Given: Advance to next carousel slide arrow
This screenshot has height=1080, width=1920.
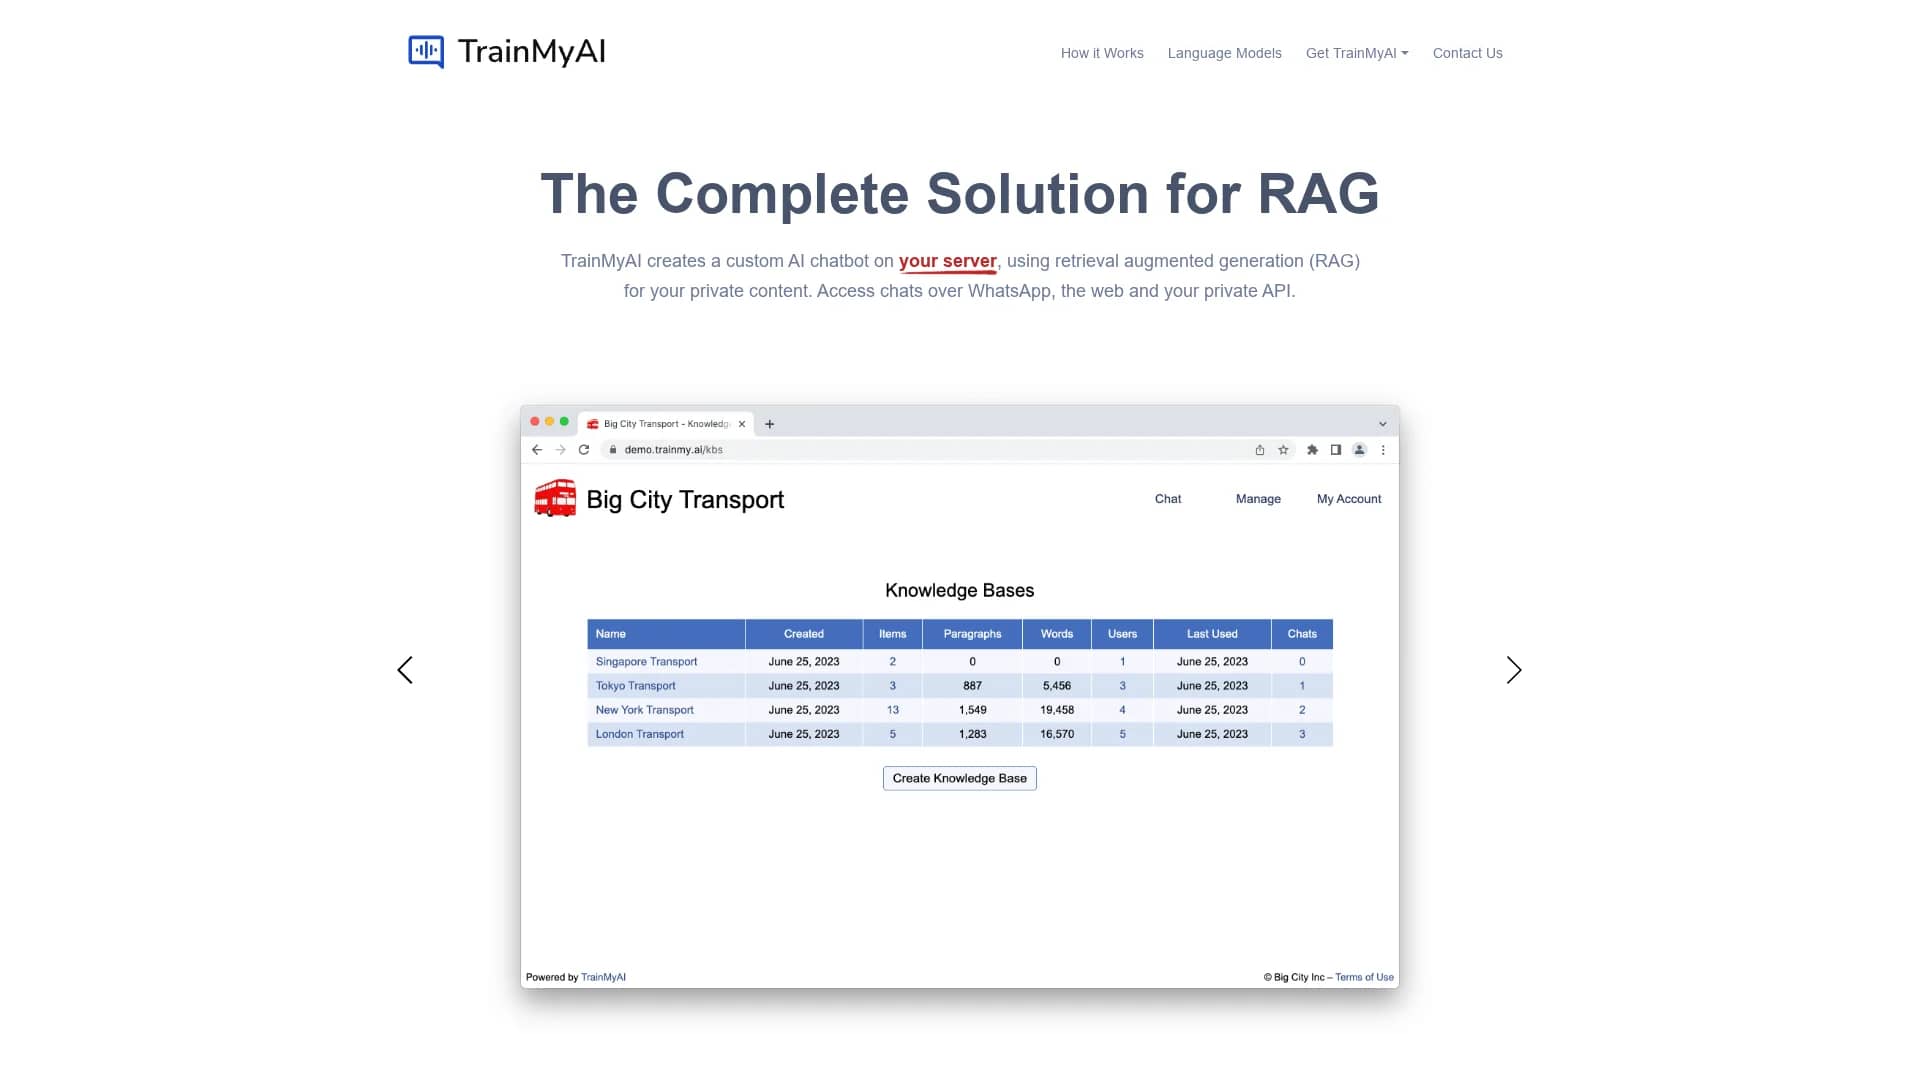Looking at the screenshot, I should (1514, 670).
